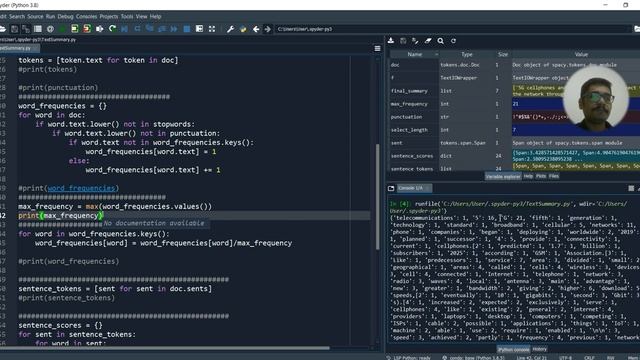Click the Run selection icon

point(99,29)
